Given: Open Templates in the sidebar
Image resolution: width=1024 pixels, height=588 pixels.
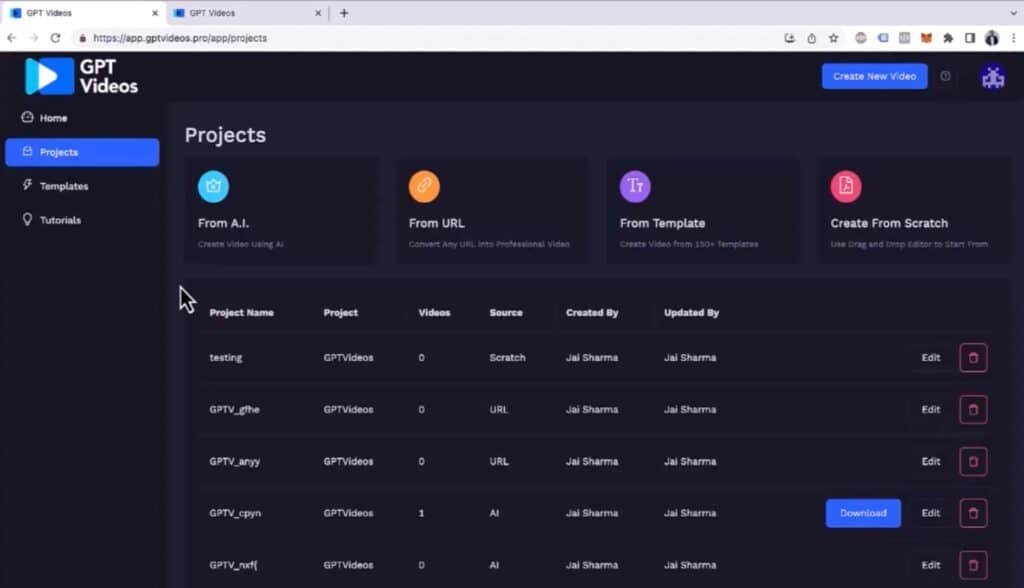Looking at the screenshot, I should tap(63, 186).
